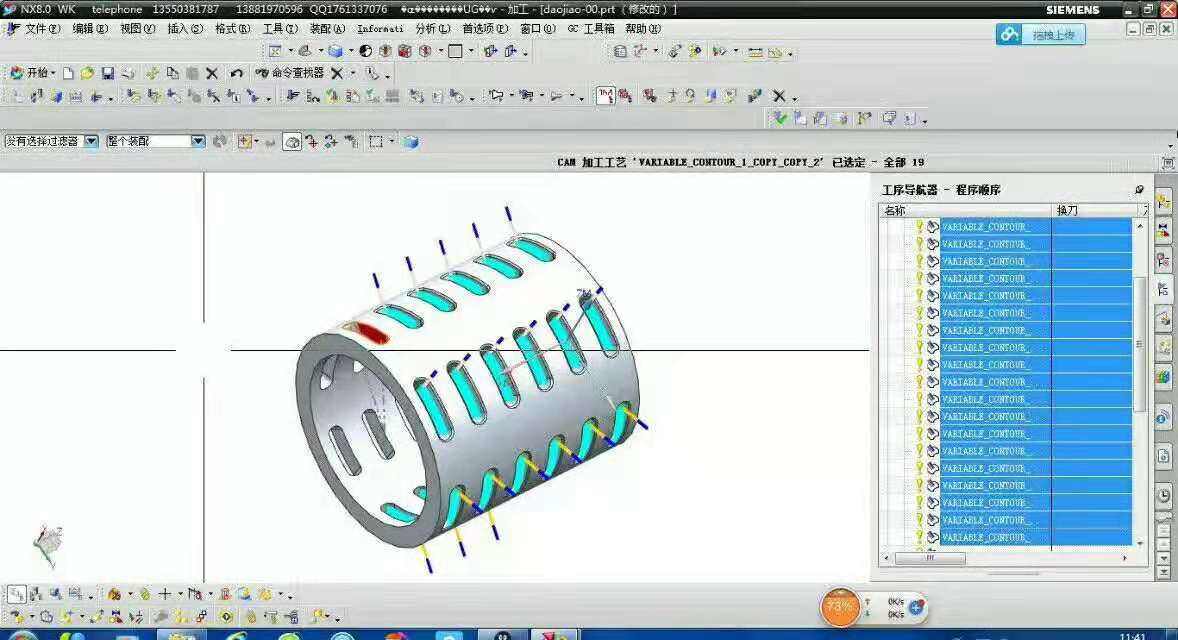Image resolution: width=1178 pixels, height=640 pixels.
Task: Select first VARIABLE_CONTOUR operation in navigator
Action: click(x=985, y=227)
